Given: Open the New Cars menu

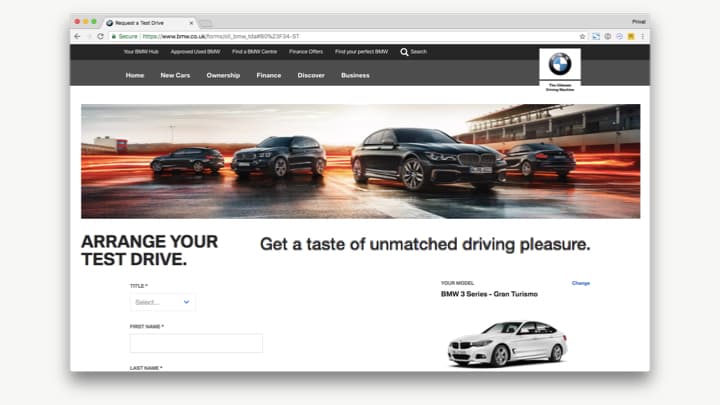Looking at the screenshot, I should (x=175, y=75).
